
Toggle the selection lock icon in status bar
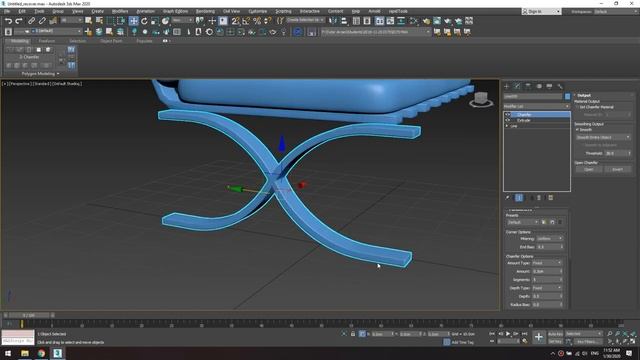pyautogui.click(x=353, y=334)
